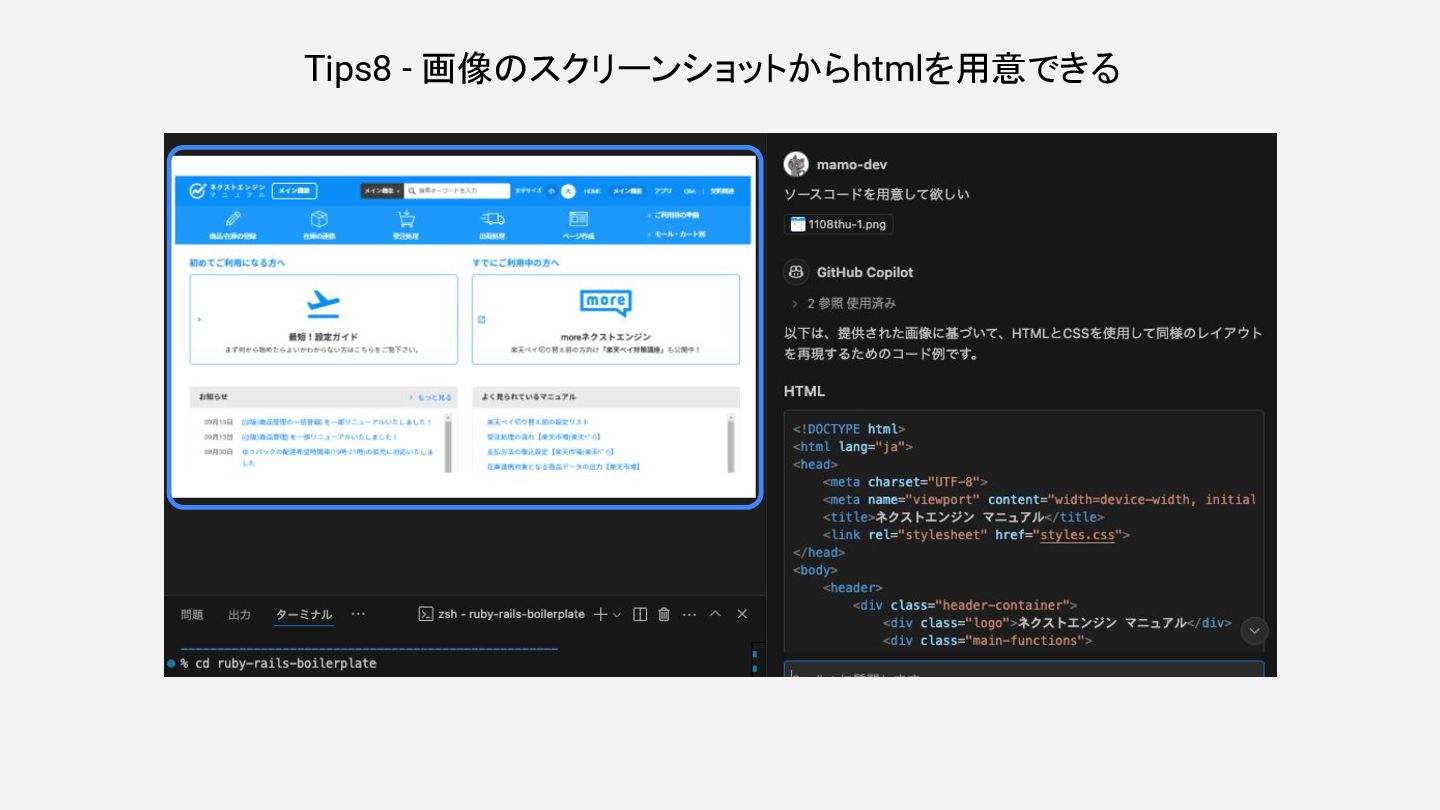Click the 08月30日 ゆうパック news link
Viewport: 1440px width, 810px height.
[337, 457]
